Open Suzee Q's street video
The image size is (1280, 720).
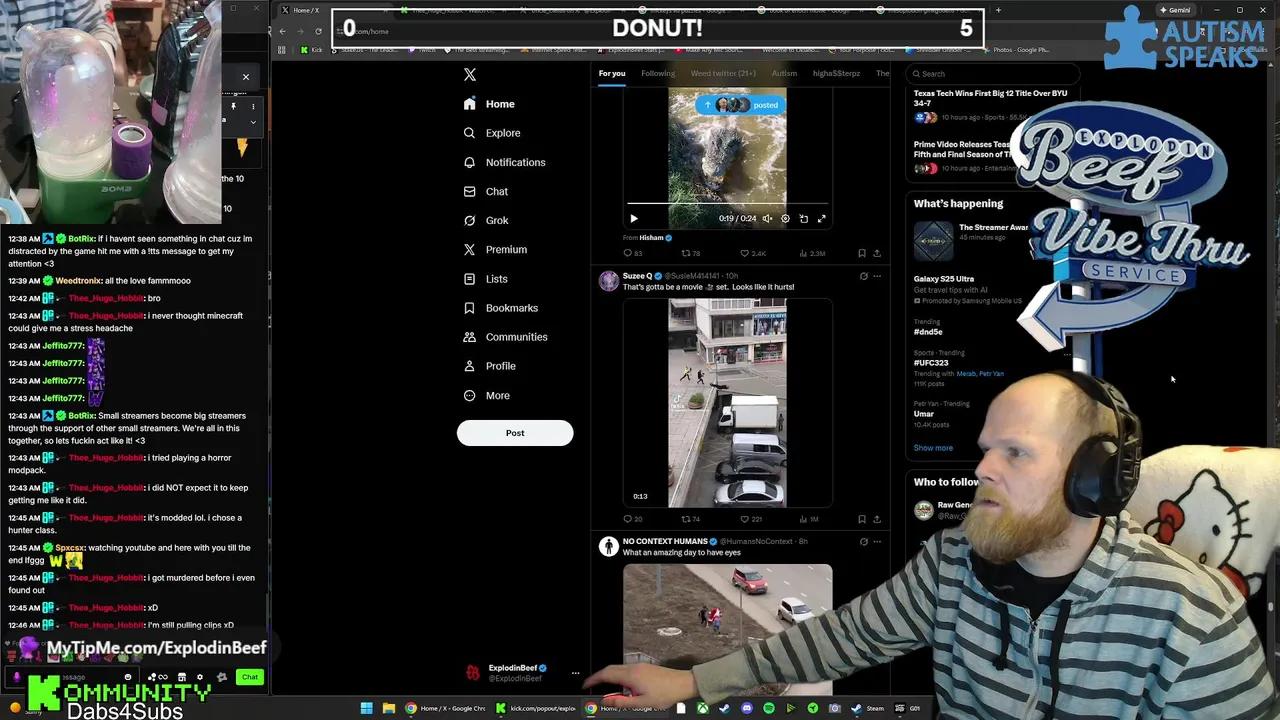click(727, 403)
